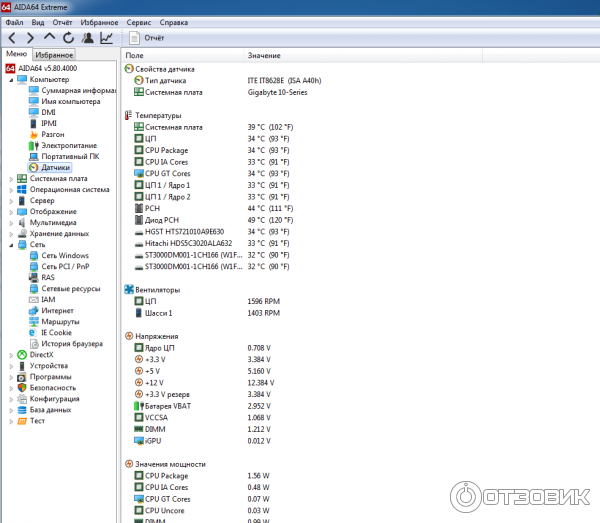Click the IPMI icon in tree

coord(34,123)
